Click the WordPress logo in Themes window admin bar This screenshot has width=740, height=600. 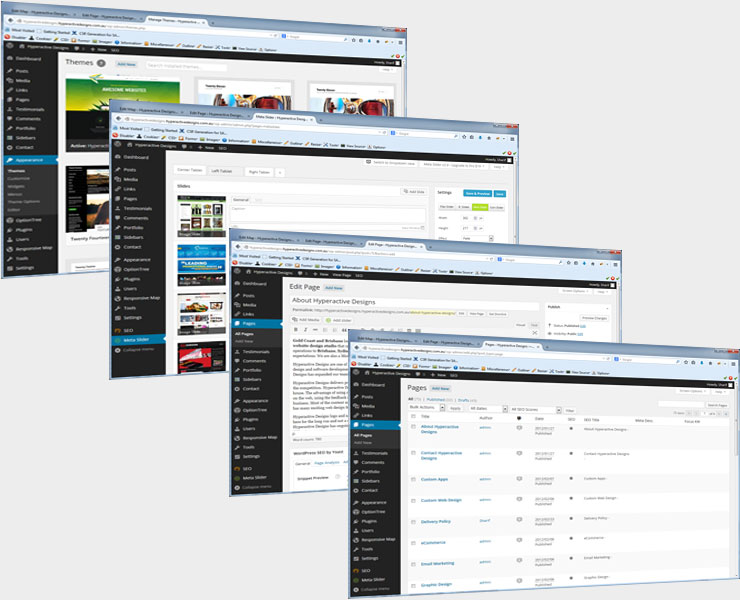tap(10, 46)
